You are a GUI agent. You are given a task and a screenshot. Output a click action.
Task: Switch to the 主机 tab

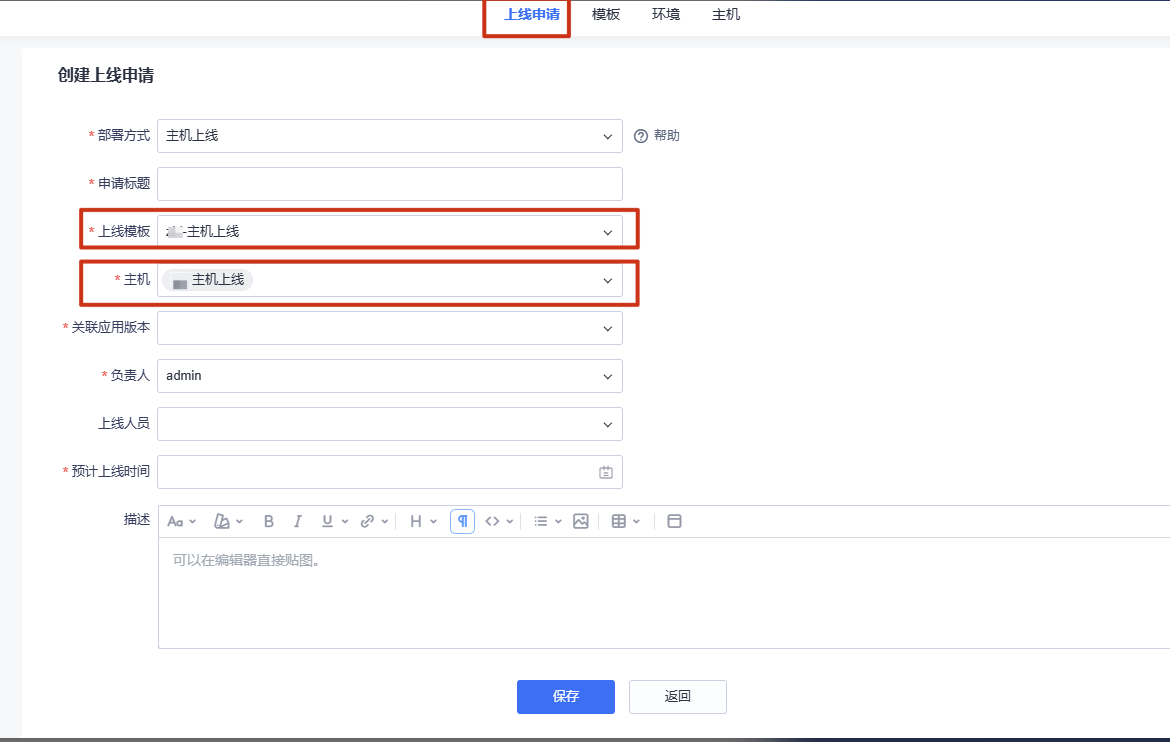(x=725, y=14)
